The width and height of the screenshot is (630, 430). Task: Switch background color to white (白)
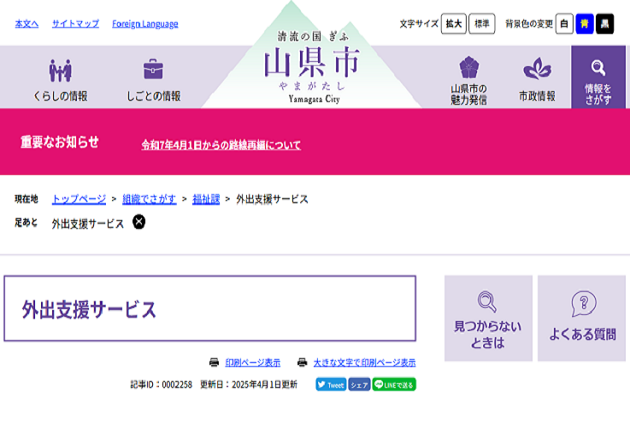click(x=564, y=23)
